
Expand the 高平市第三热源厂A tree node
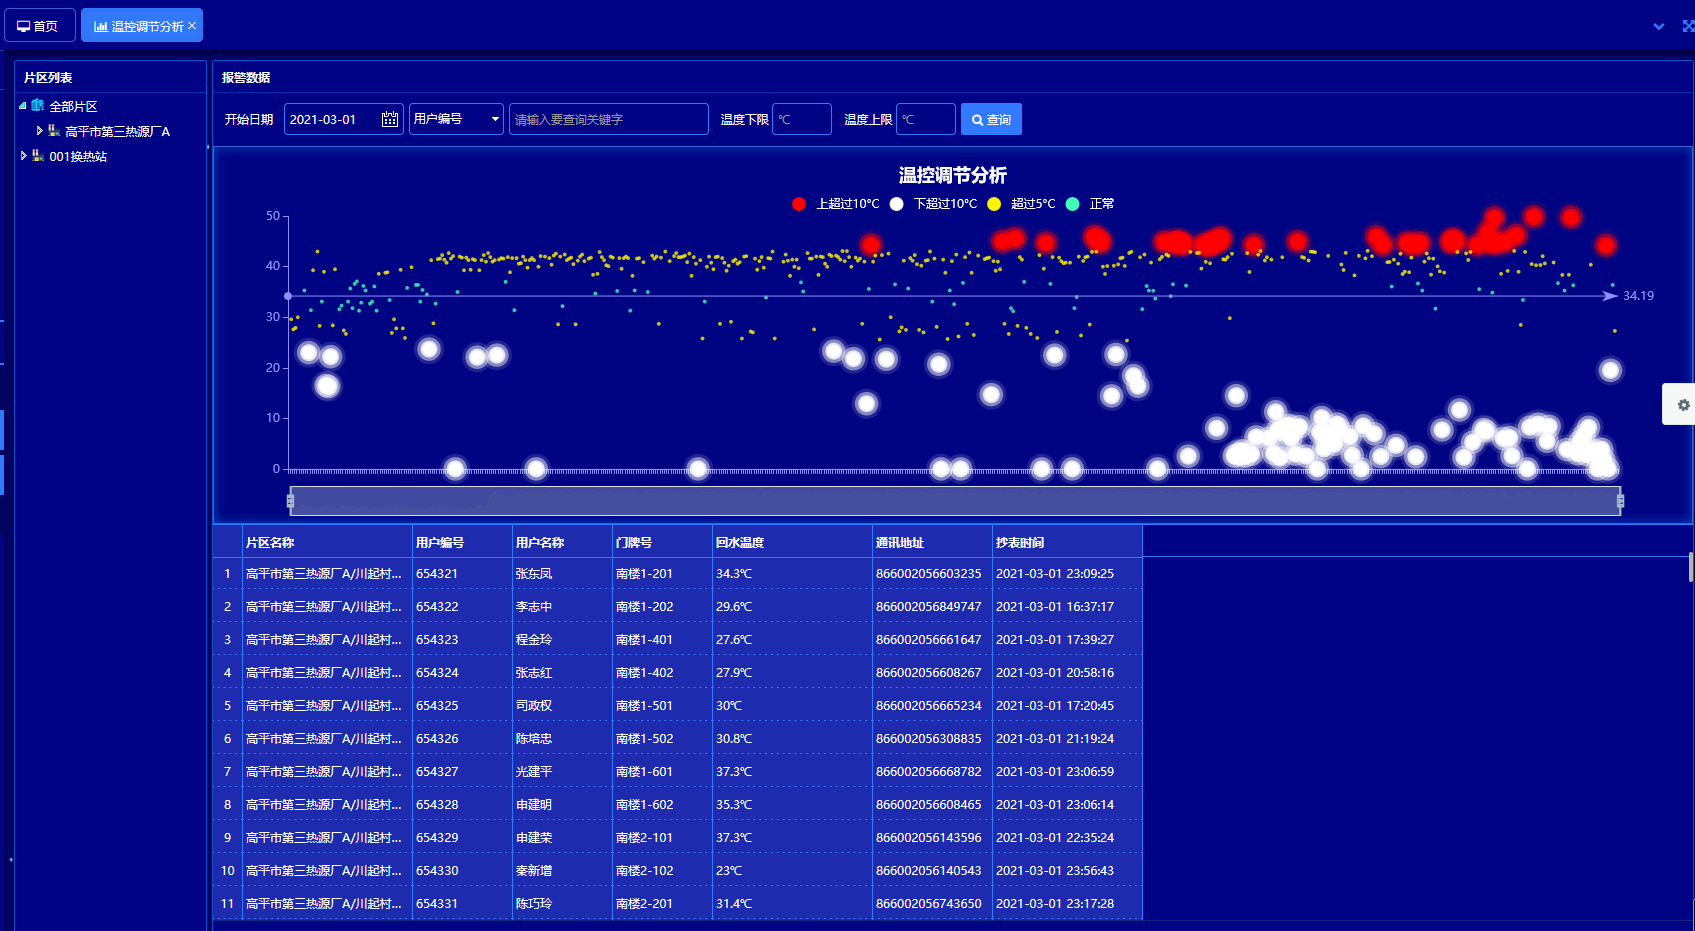[x=40, y=131]
